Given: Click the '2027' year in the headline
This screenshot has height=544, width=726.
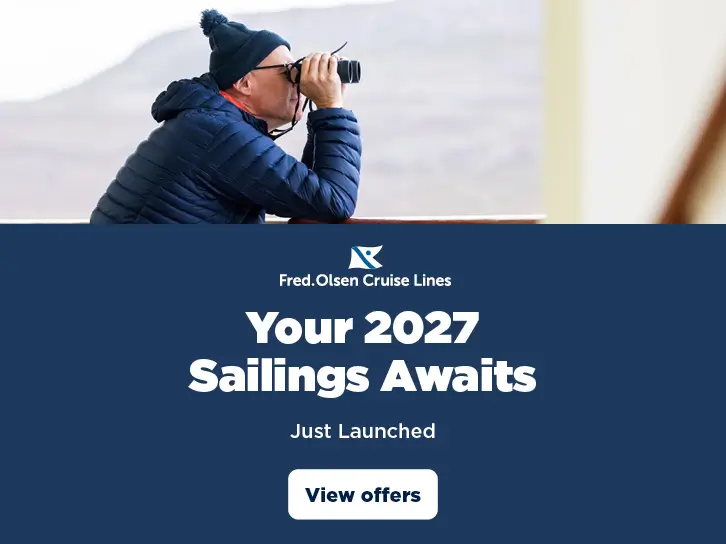Looking at the screenshot, I should pyautogui.click(x=421, y=327).
